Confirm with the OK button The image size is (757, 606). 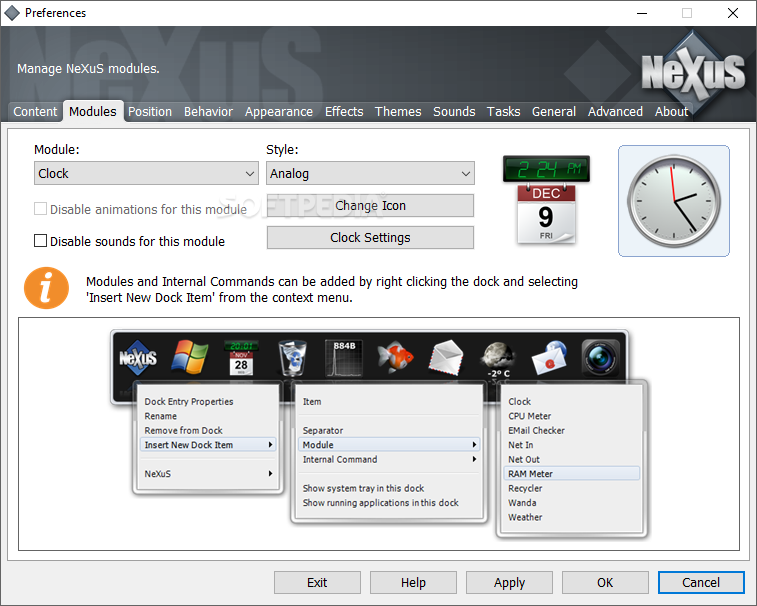click(605, 582)
